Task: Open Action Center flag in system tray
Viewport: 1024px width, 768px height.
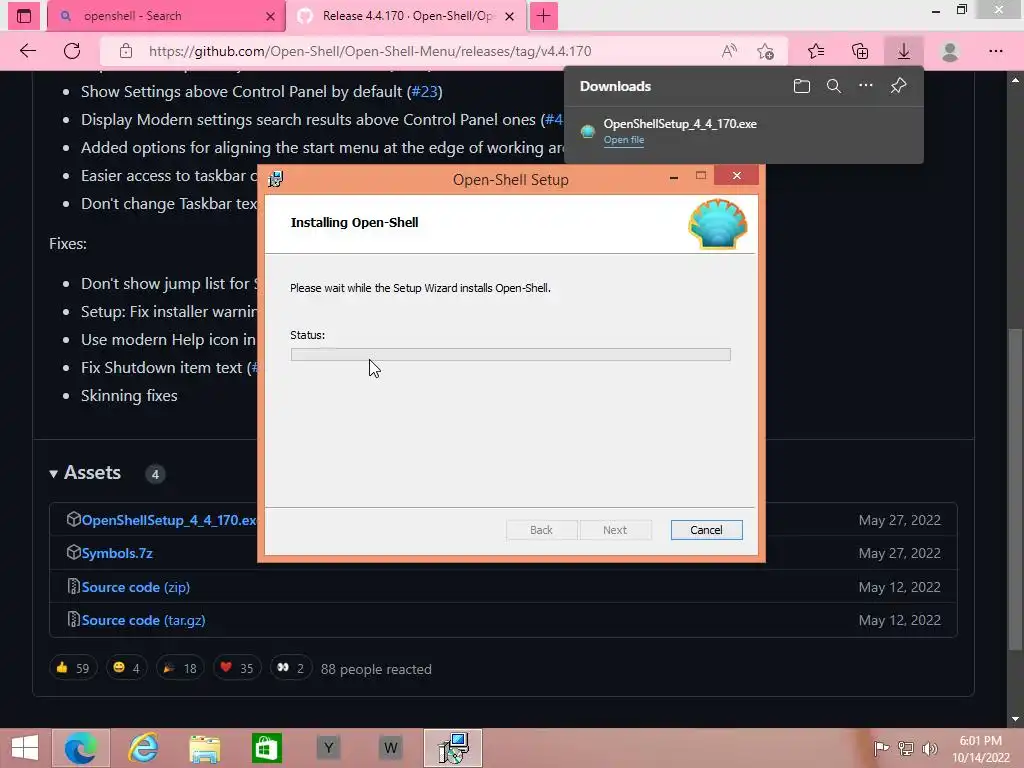Action: [x=881, y=748]
